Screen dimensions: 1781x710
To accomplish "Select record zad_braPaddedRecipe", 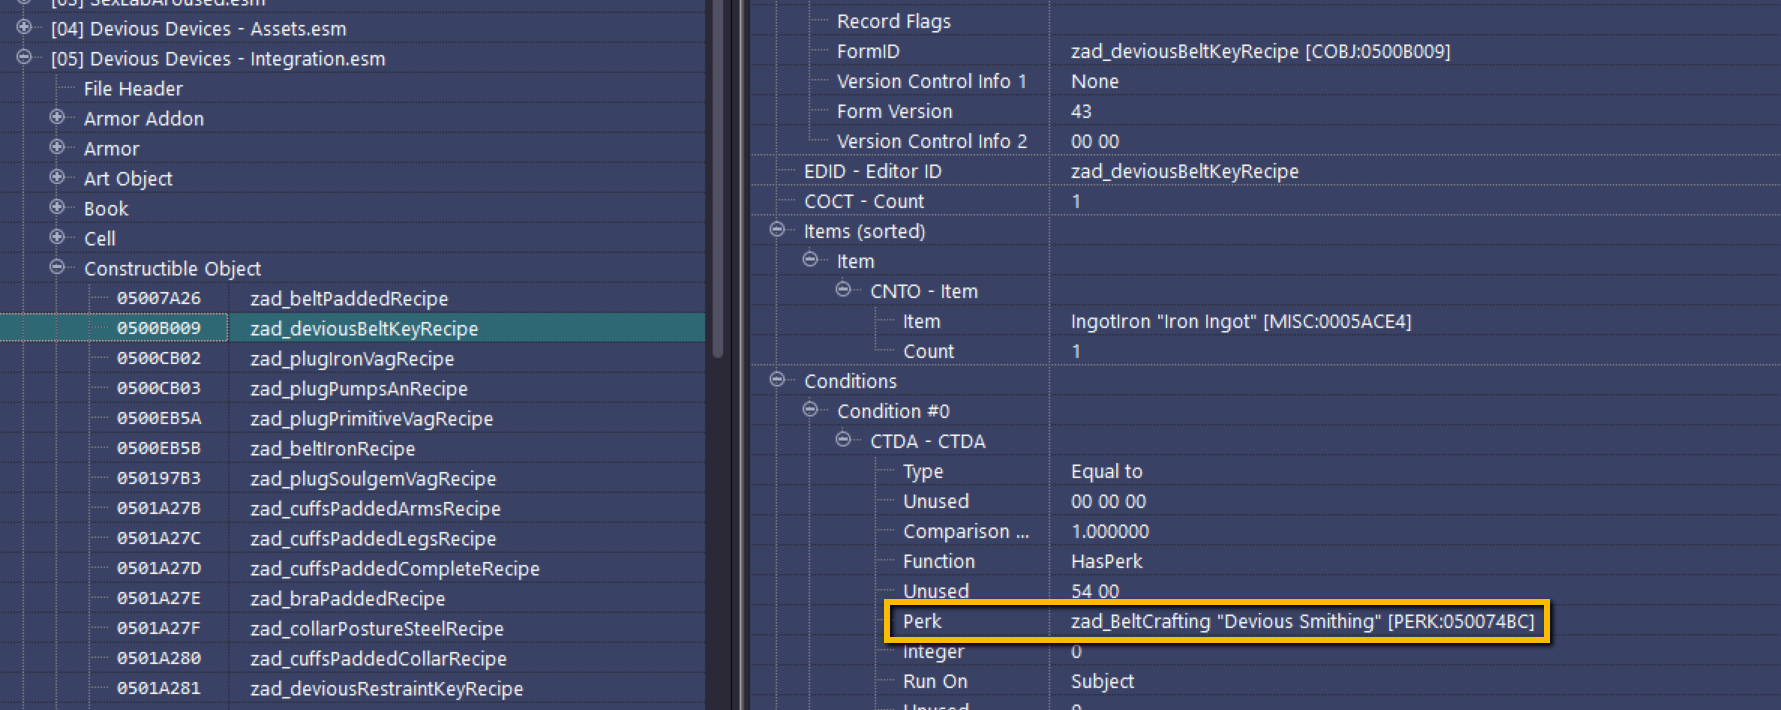I will [348, 599].
